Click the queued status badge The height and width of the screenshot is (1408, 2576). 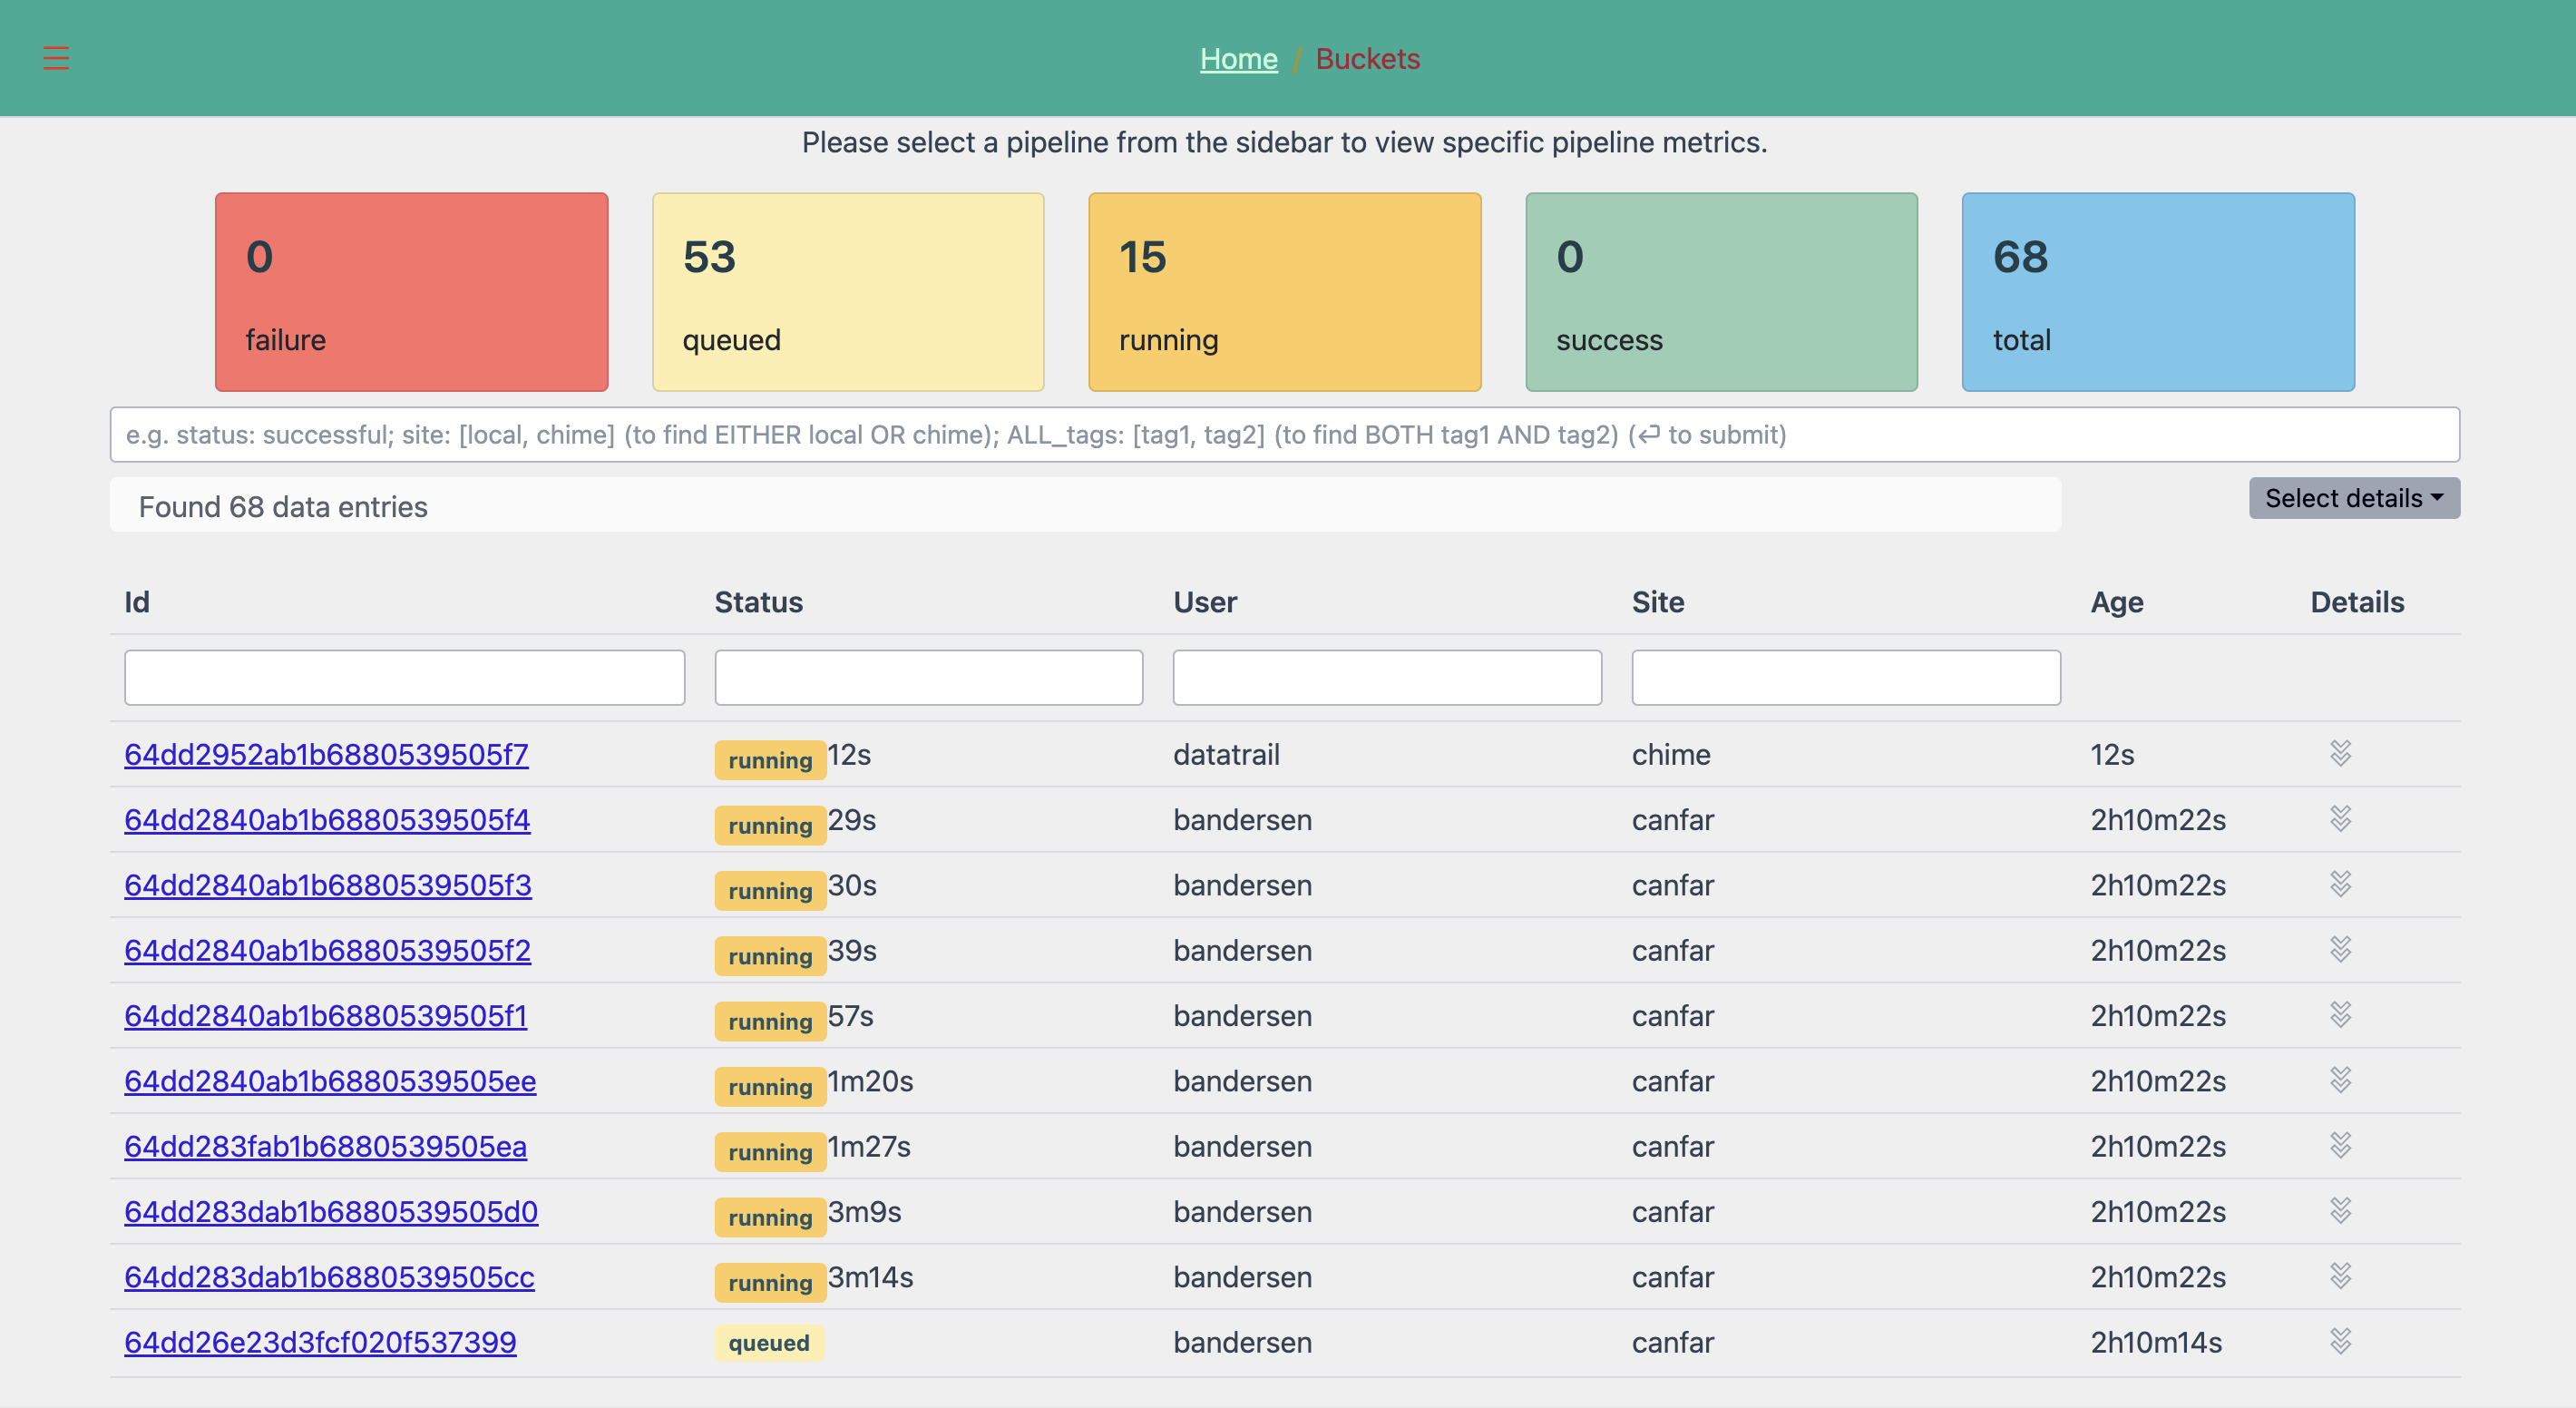click(769, 1343)
